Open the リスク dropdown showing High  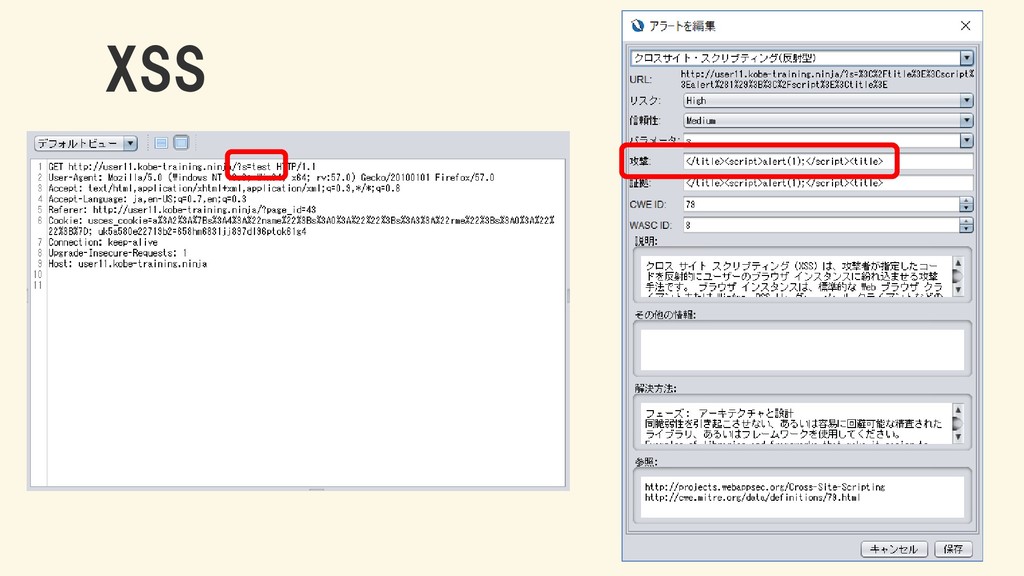[828, 101]
